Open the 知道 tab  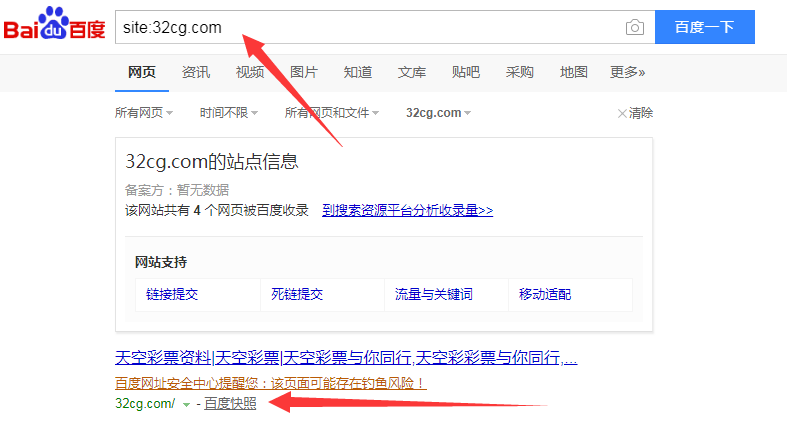pos(358,73)
